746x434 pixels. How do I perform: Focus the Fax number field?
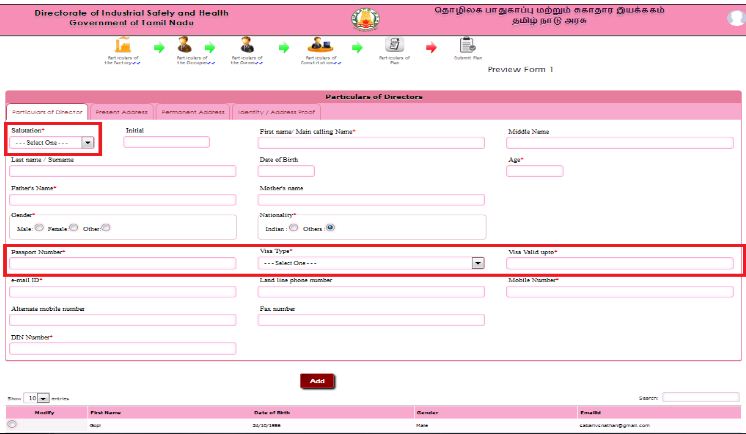click(x=371, y=320)
